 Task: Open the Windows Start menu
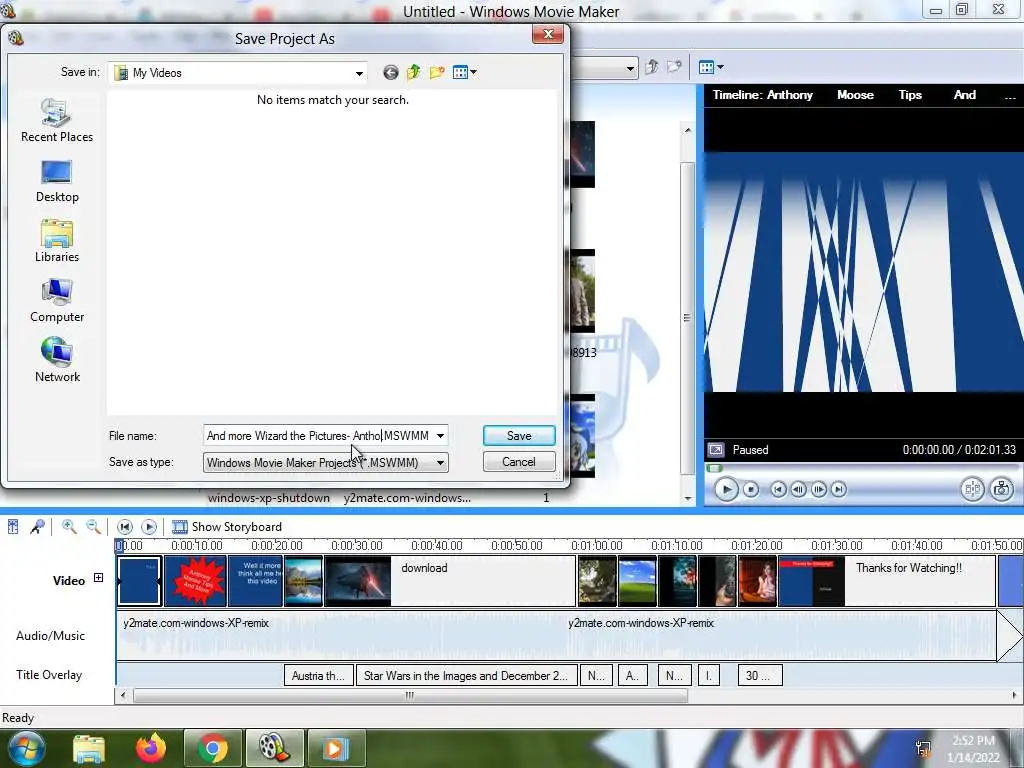[26, 748]
